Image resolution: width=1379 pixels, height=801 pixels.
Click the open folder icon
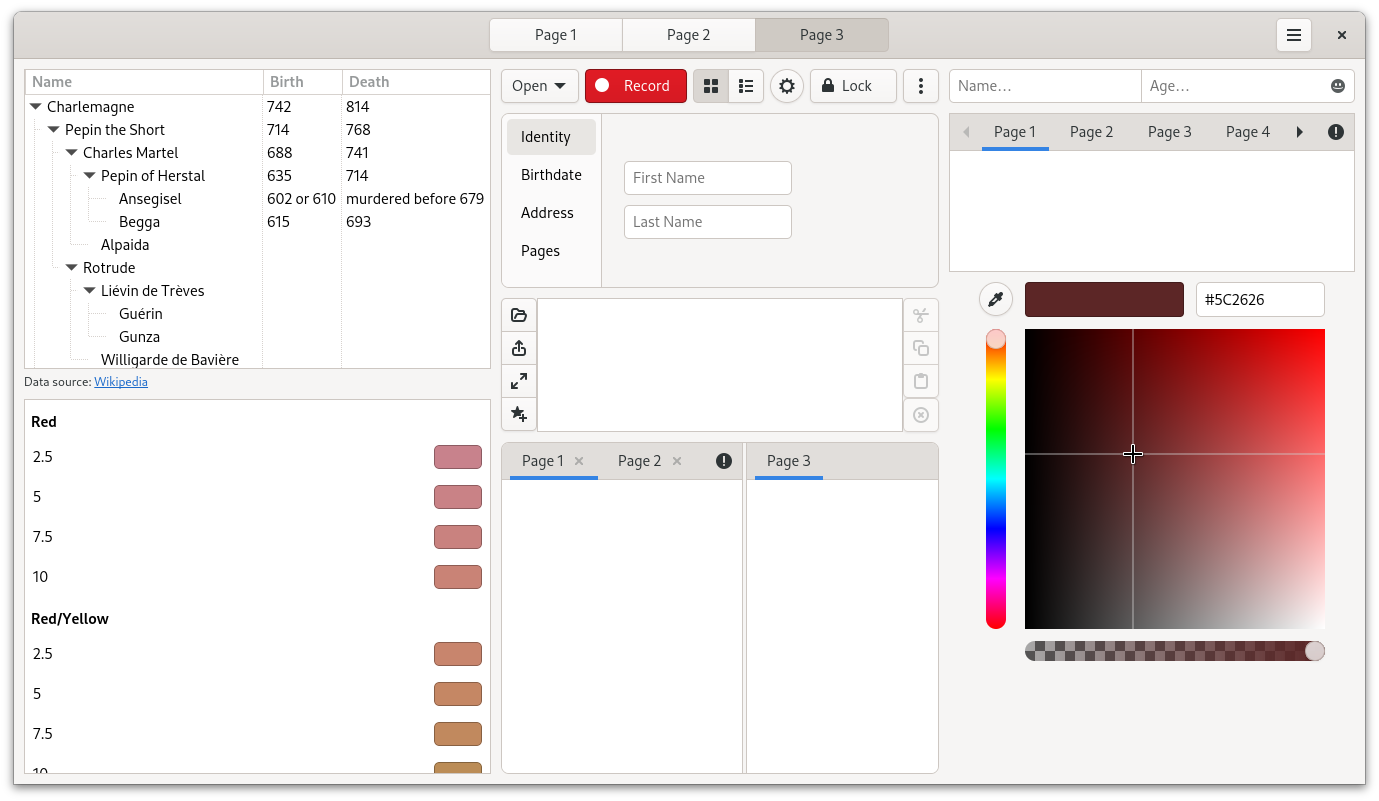[519, 315]
